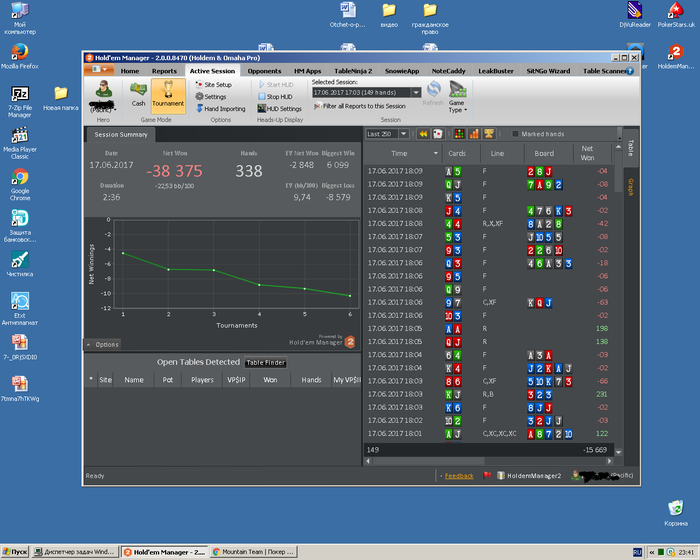
Task: Select the A A hand row winning 198
Action: pyautogui.click(x=488, y=329)
